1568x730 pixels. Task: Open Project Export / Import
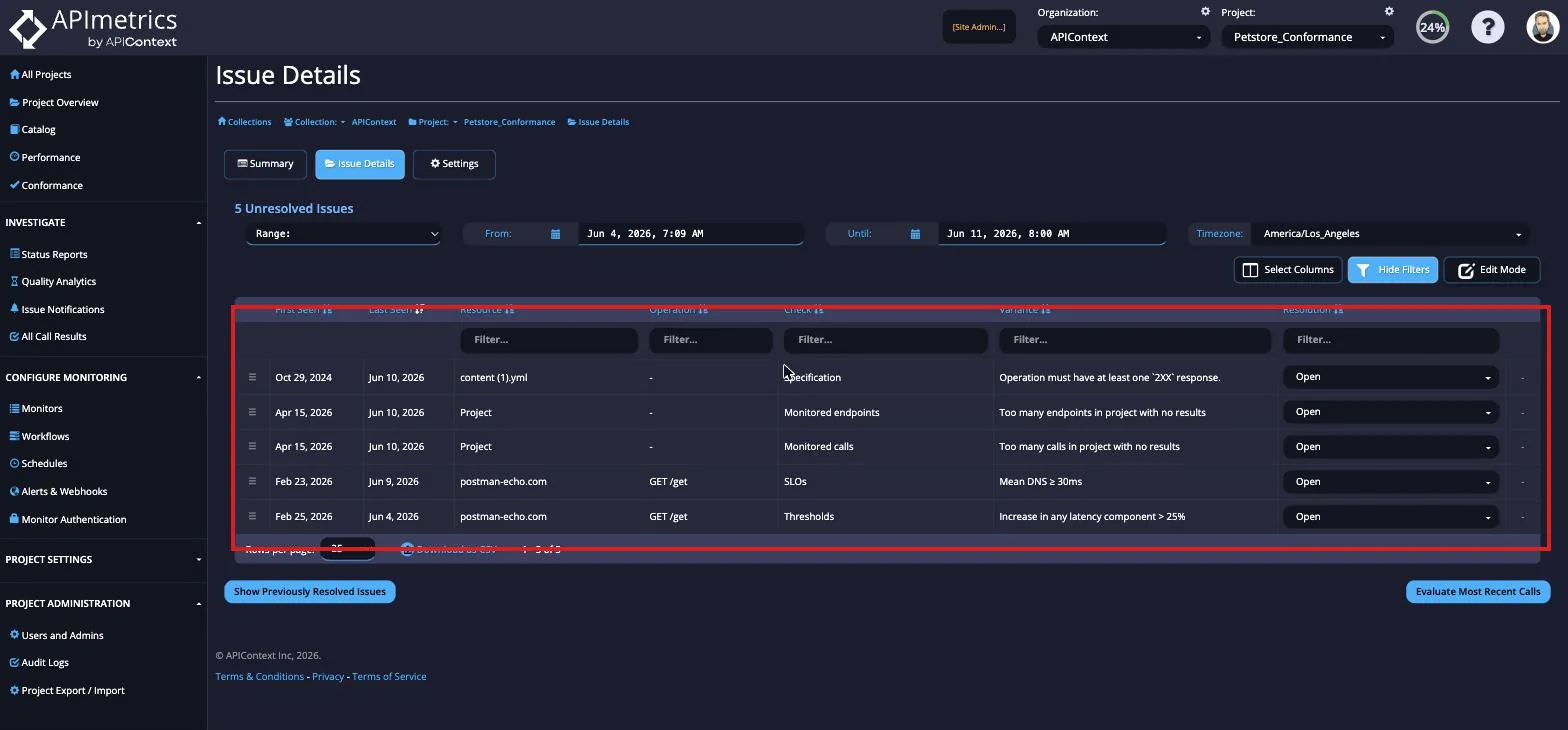coord(67,690)
